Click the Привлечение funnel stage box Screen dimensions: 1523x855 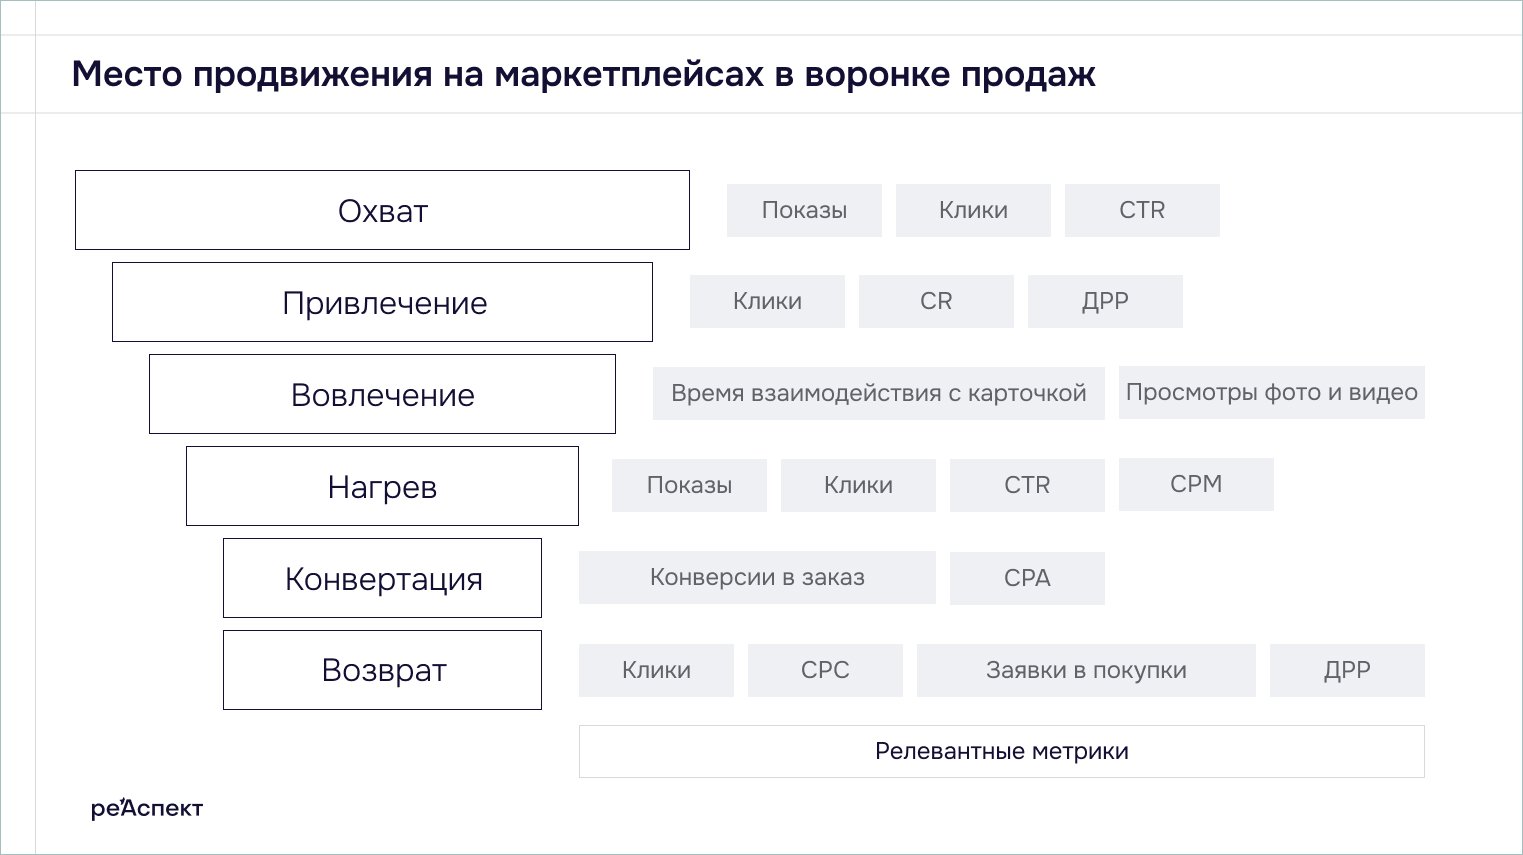382,302
